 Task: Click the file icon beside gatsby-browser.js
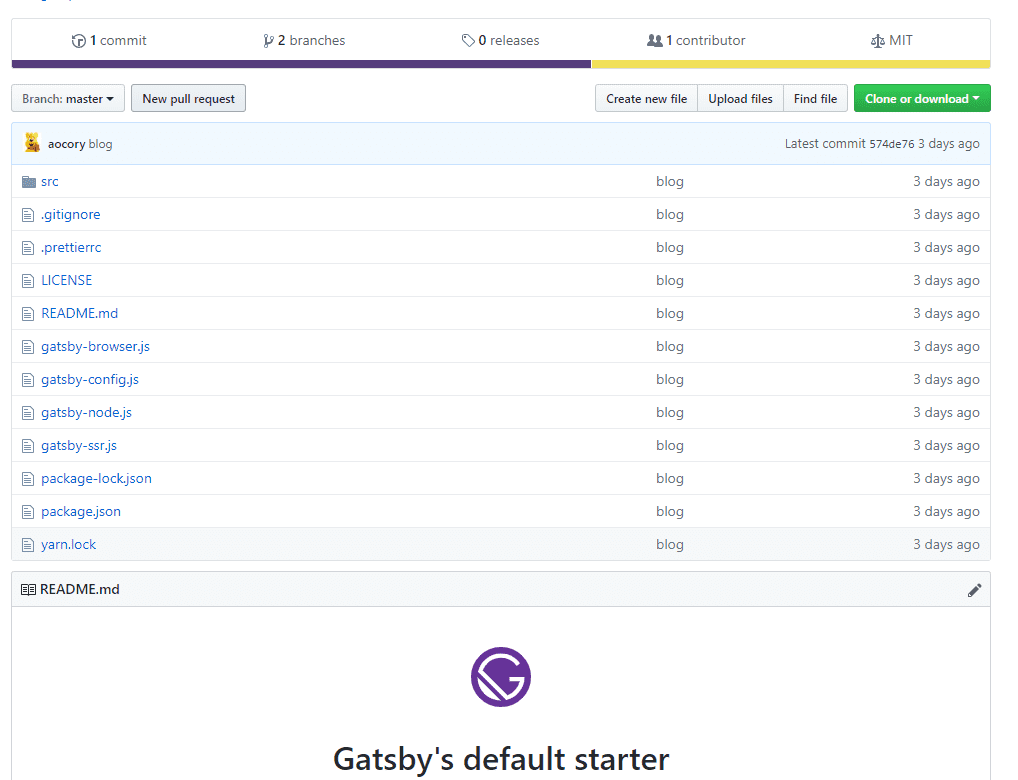[x=28, y=347]
